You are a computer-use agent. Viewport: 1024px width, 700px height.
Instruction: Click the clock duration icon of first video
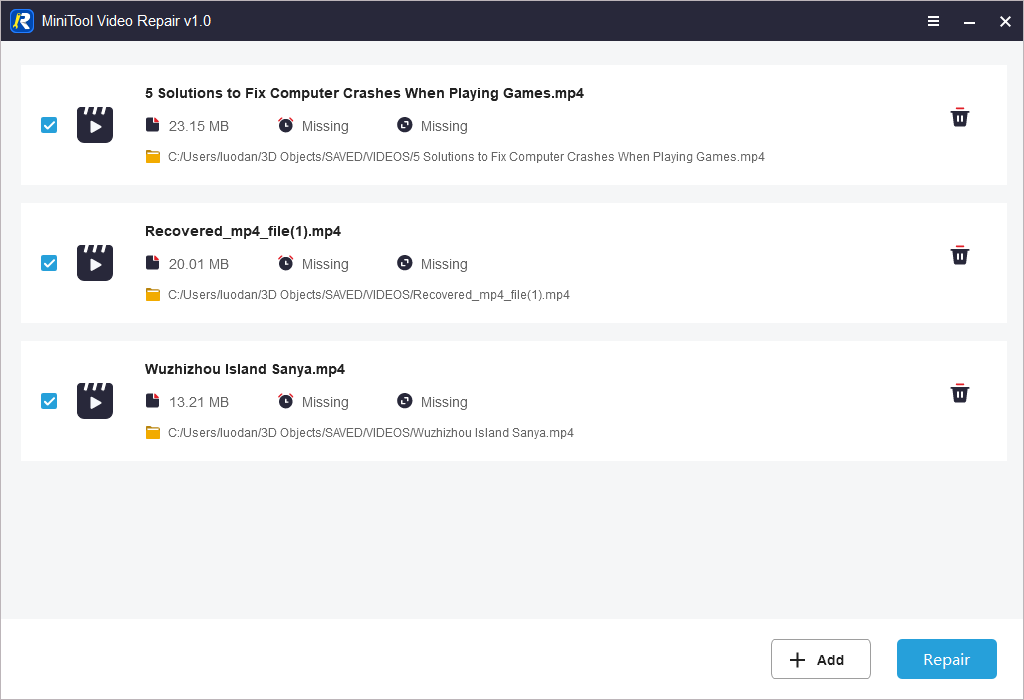[x=286, y=125]
